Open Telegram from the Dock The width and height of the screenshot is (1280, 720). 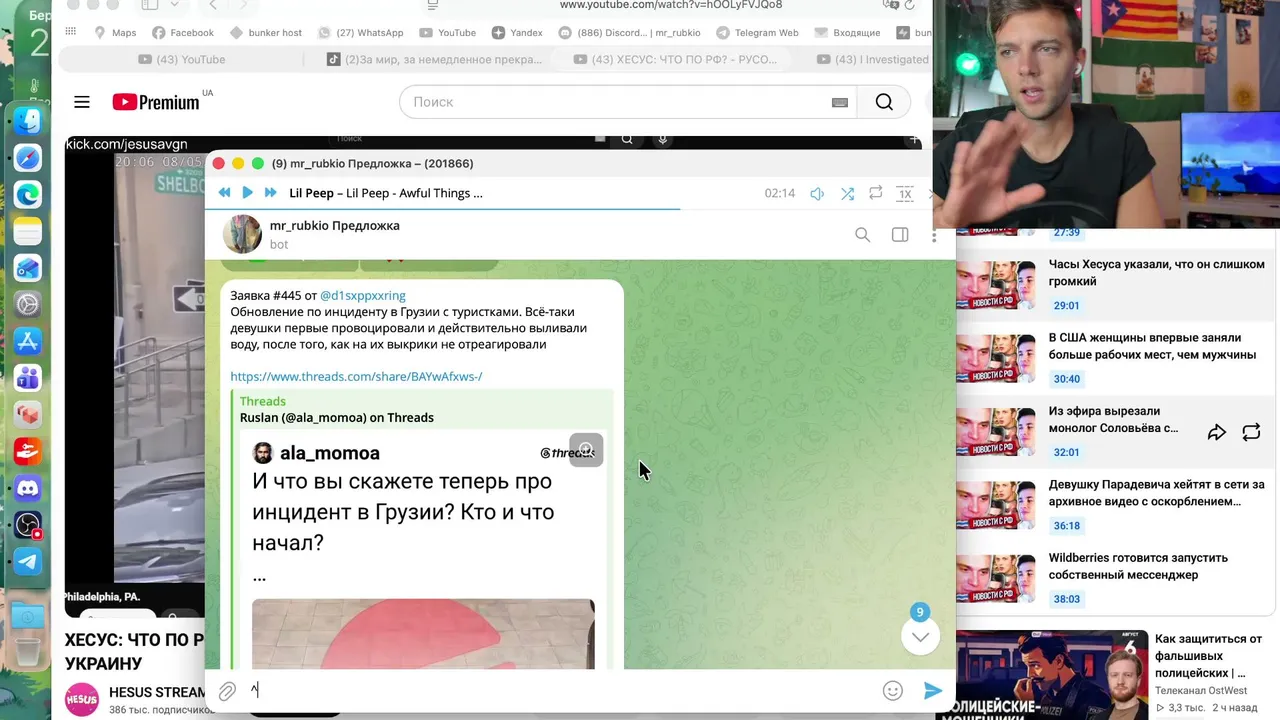pyautogui.click(x=28, y=561)
